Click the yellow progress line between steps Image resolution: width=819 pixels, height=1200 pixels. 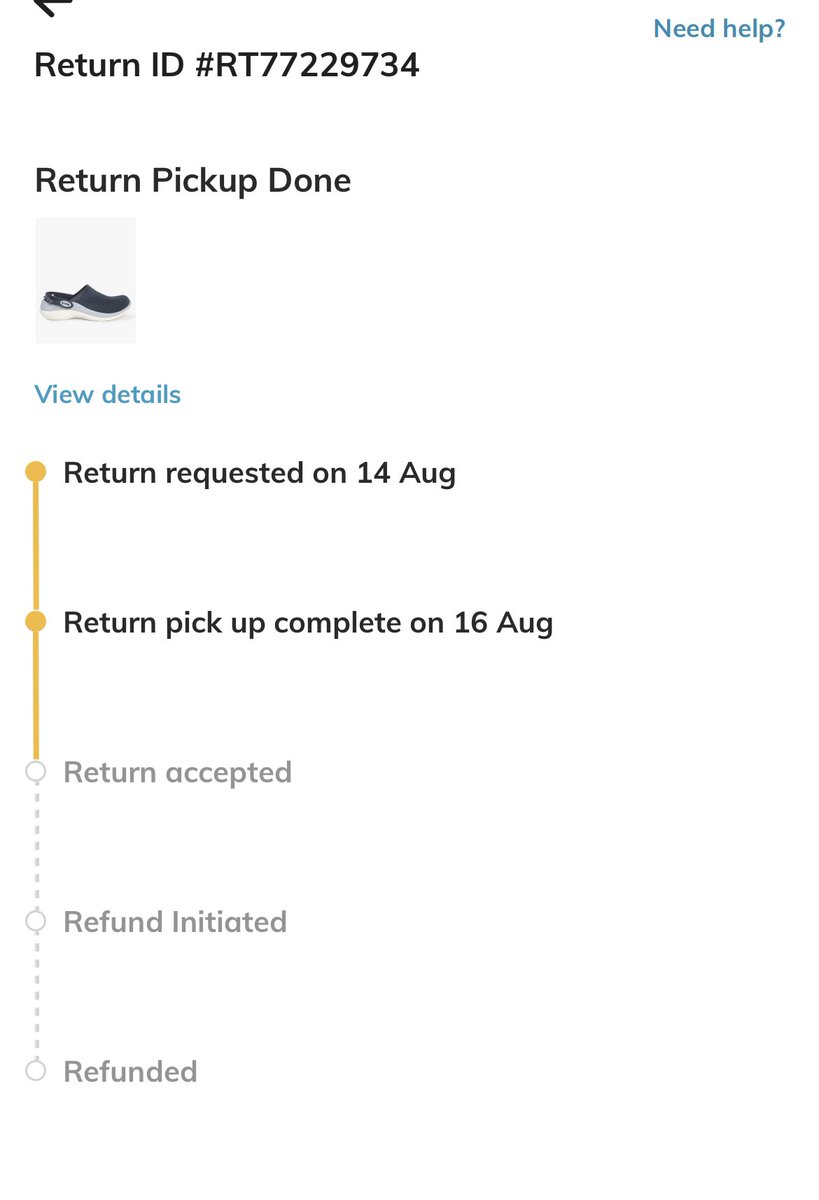36,547
